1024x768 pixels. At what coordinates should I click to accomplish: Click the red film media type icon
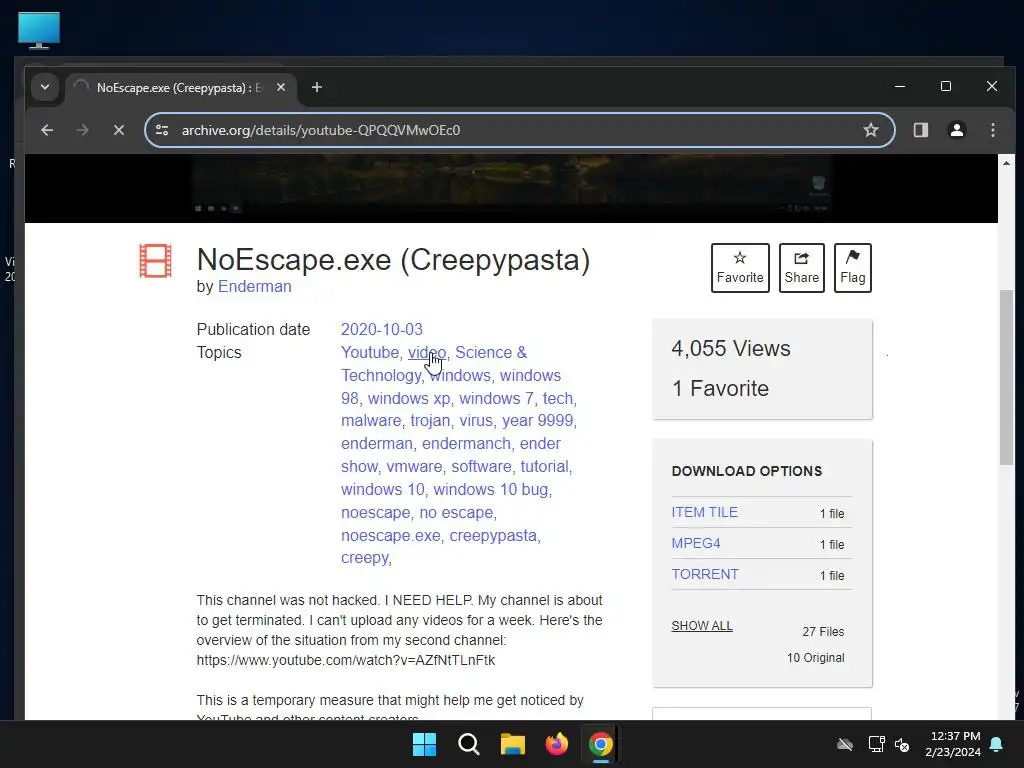(x=155, y=261)
